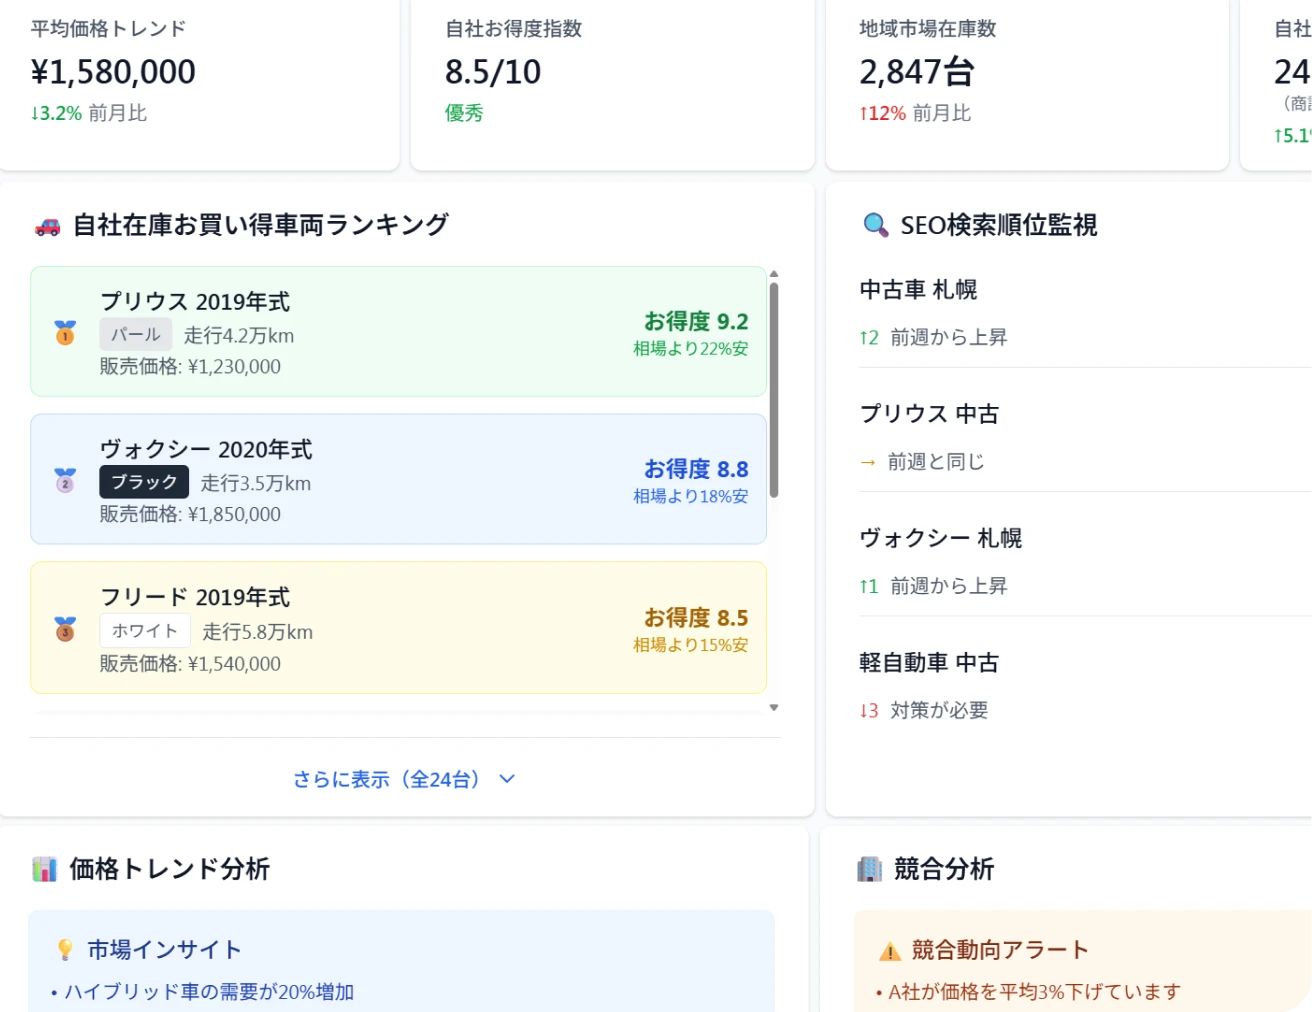1312x1012 pixels.
Task: Click the ranking list scrollbar thumb
Action: 773,390
